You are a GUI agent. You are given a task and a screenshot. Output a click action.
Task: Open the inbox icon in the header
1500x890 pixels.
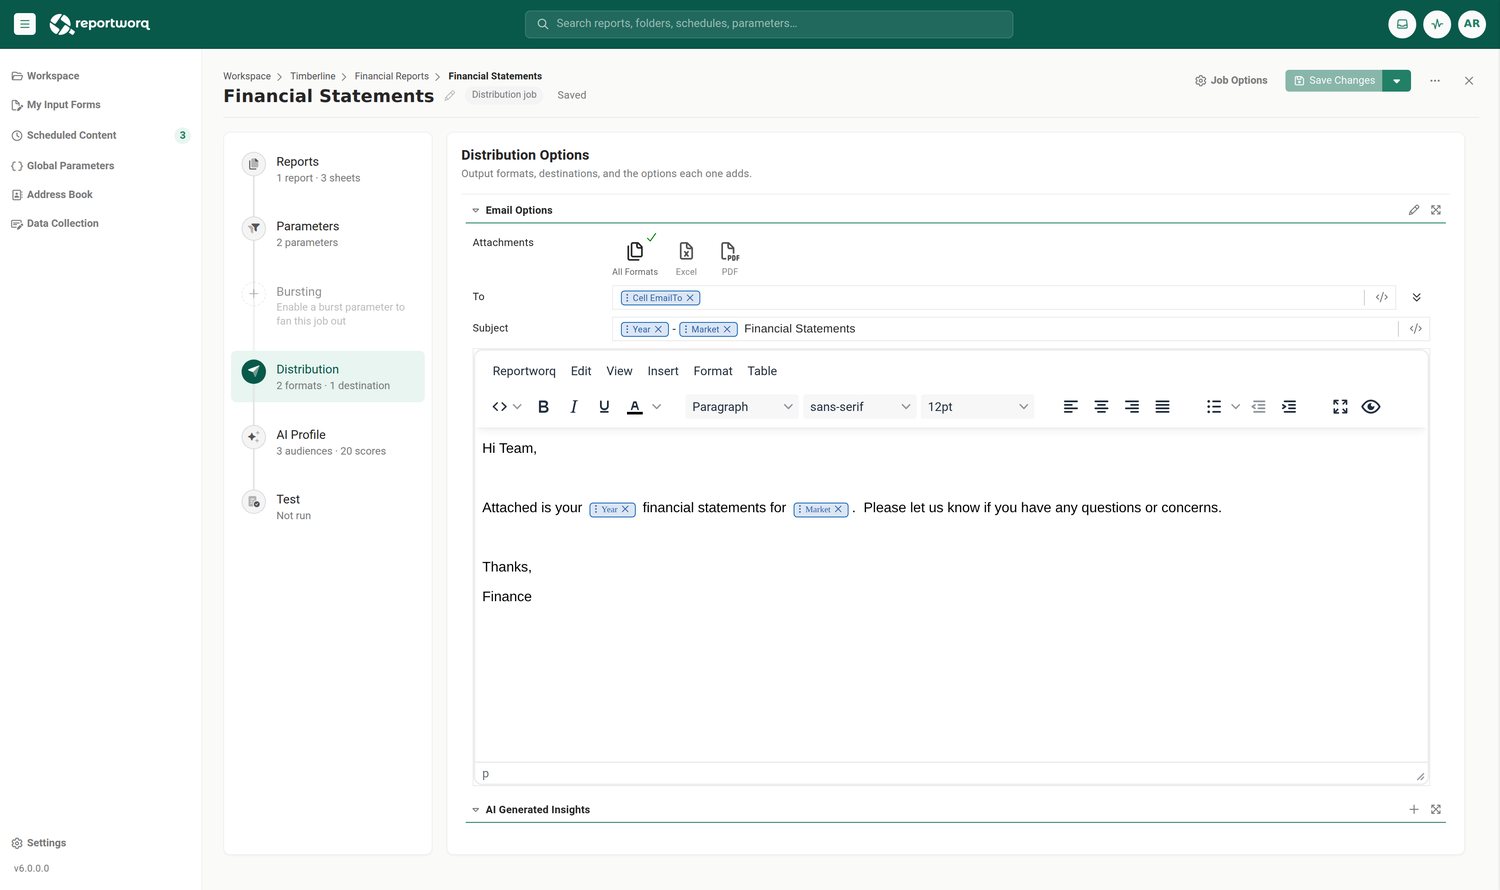point(1402,24)
